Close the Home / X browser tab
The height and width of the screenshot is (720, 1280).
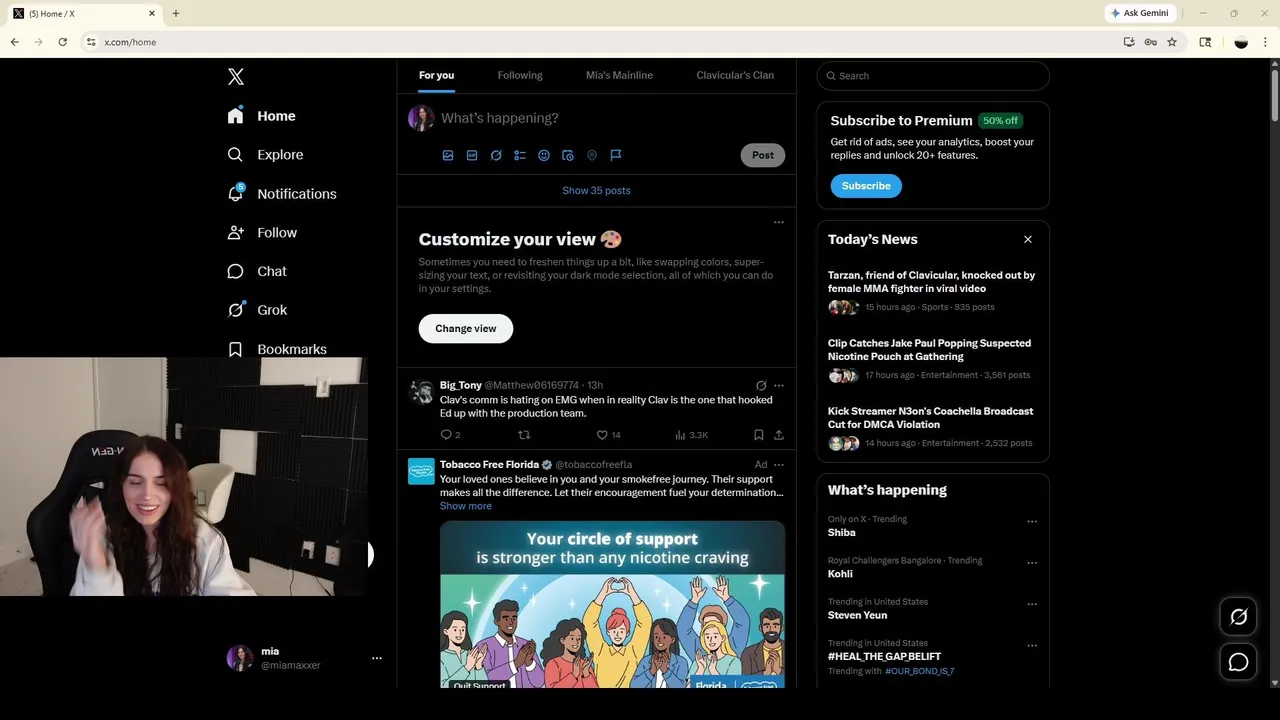tap(152, 13)
